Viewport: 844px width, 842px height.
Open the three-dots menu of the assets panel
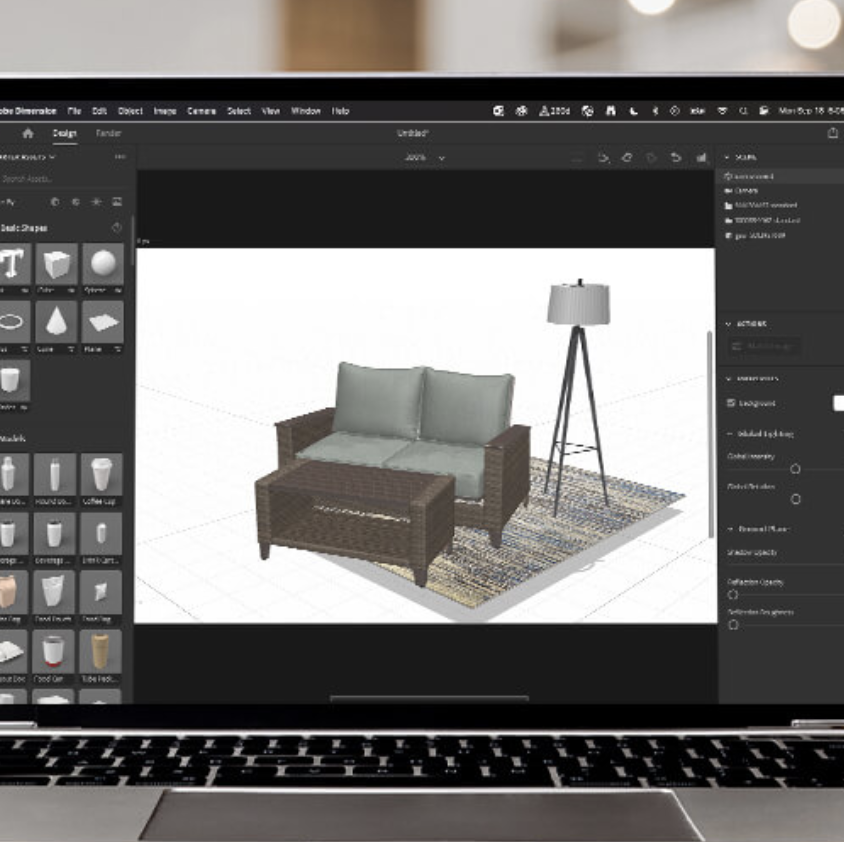pyautogui.click(x=120, y=157)
